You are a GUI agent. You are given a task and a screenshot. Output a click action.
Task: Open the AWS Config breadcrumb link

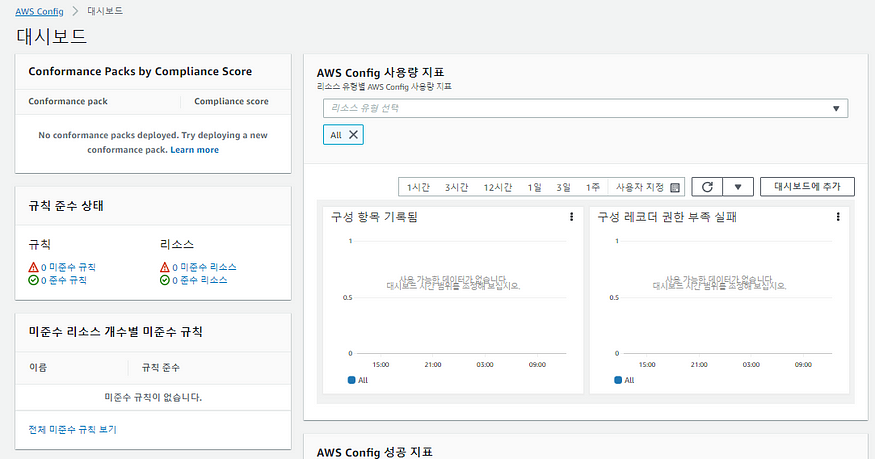pyautogui.click(x=39, y=11)
